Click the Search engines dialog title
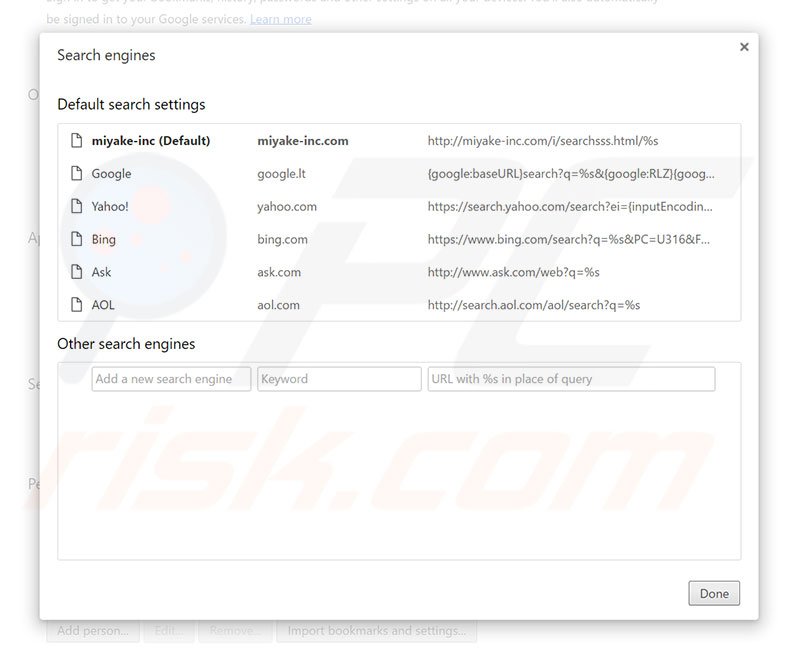 106,55
